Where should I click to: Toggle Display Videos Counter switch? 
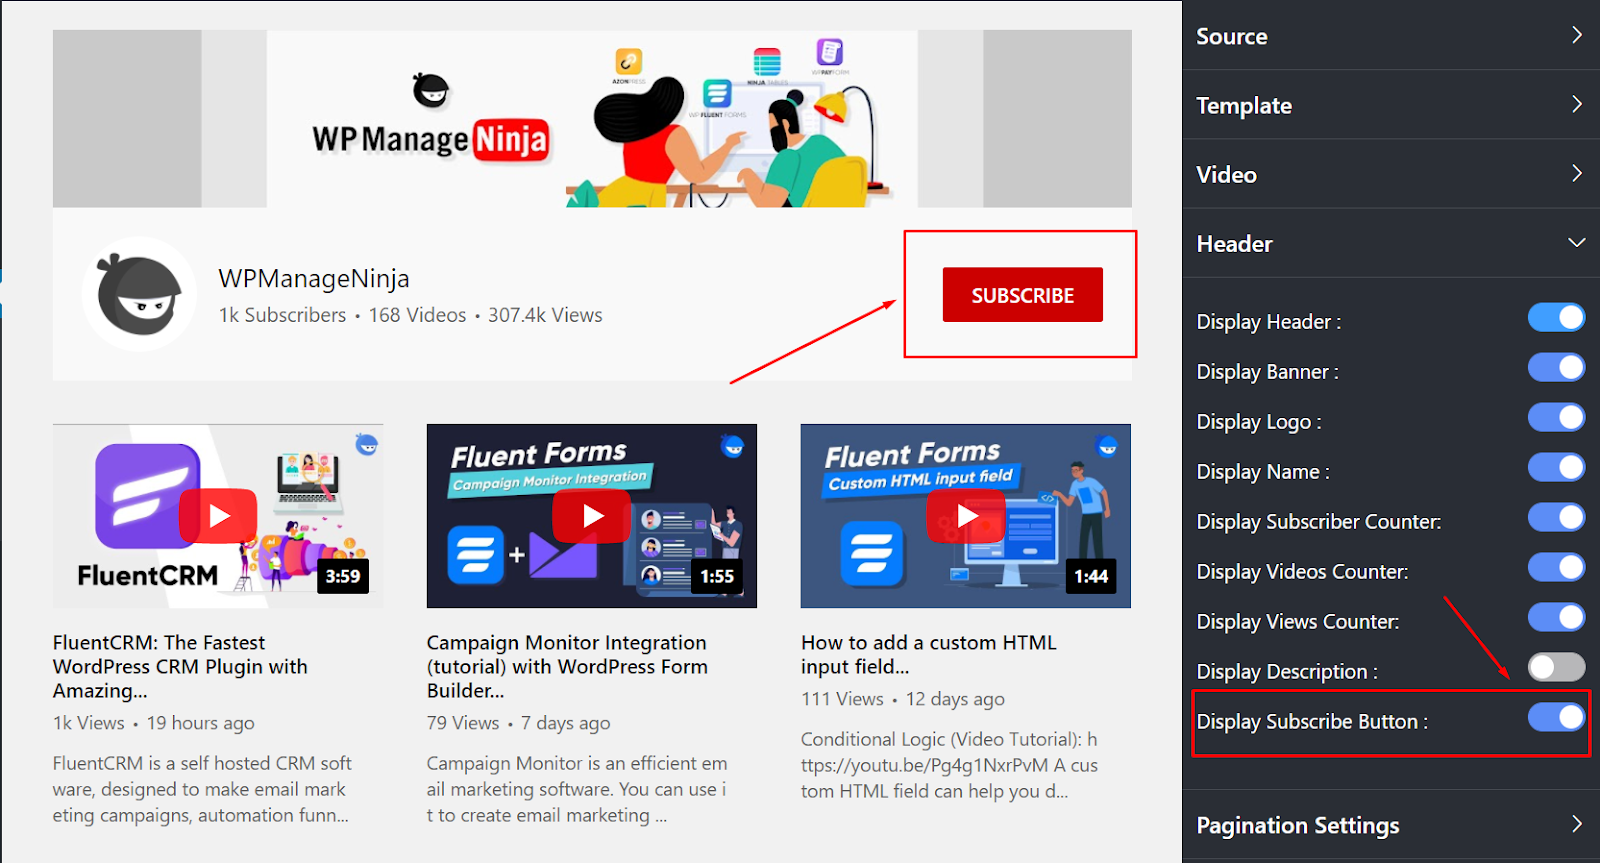[1556, 568]
